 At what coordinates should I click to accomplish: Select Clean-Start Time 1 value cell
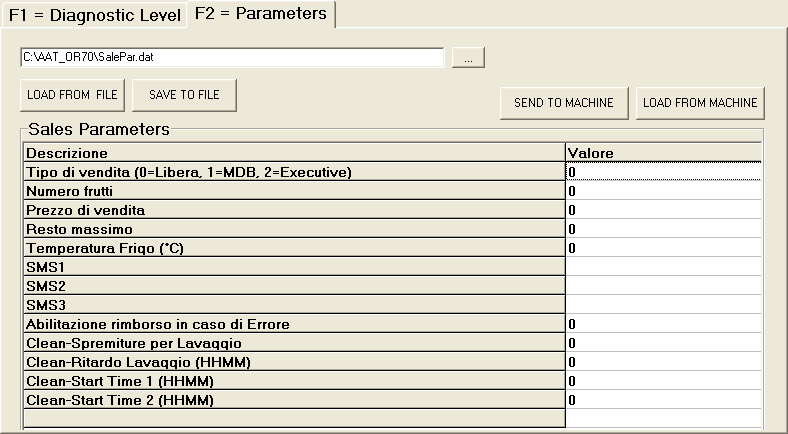pyautogui.click(x=663, y=381)
